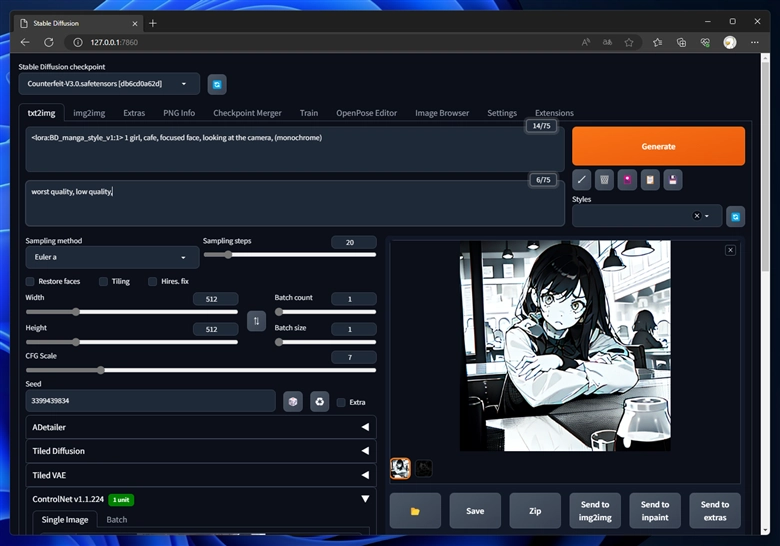
Task: Swap width and height values
Action: point(256,321)
